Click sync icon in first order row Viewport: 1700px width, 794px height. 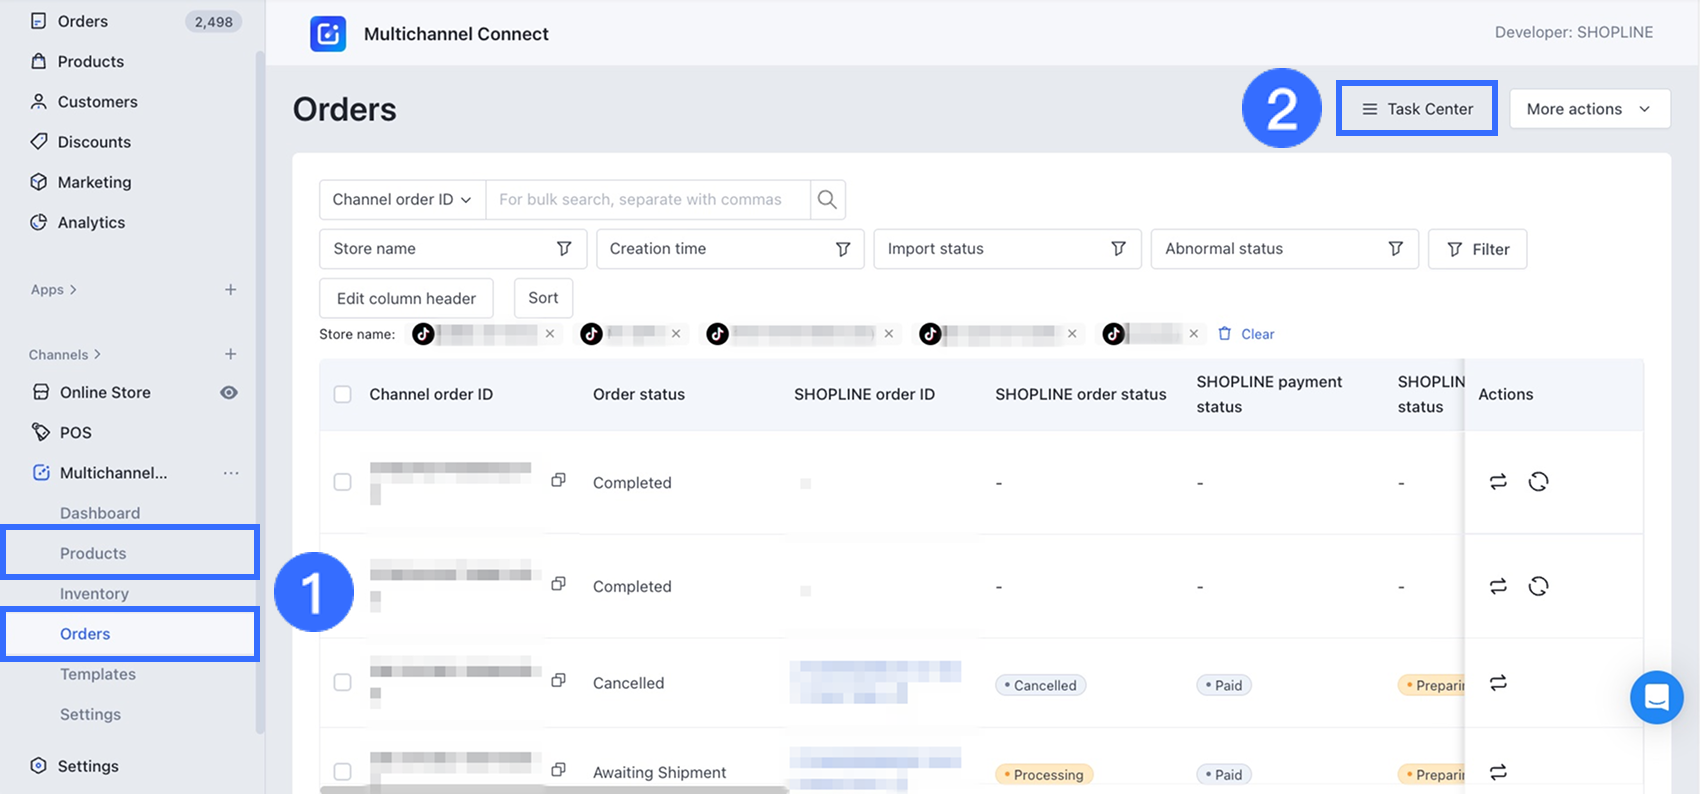(x=1498, y=482)
